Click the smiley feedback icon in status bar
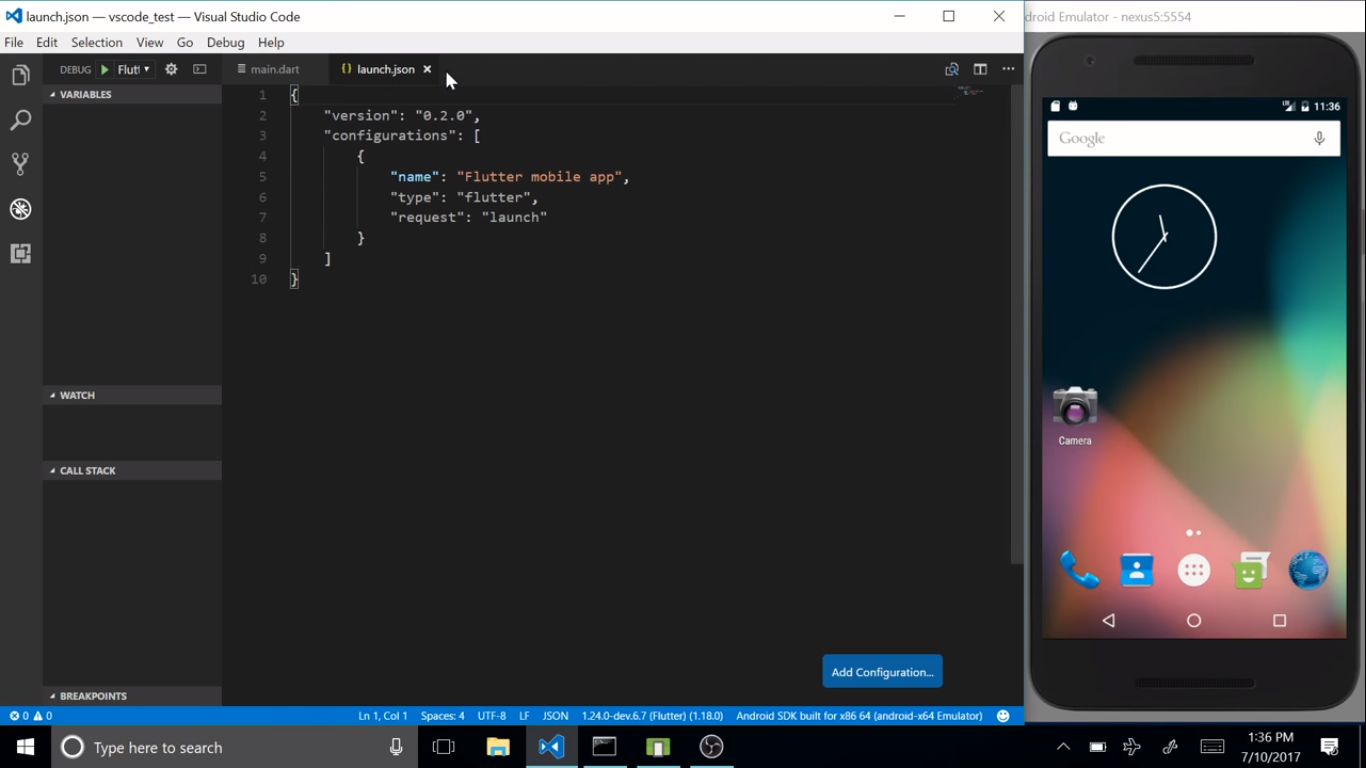The height and width of the screenshot is (768, 1366). point(1002,715)
